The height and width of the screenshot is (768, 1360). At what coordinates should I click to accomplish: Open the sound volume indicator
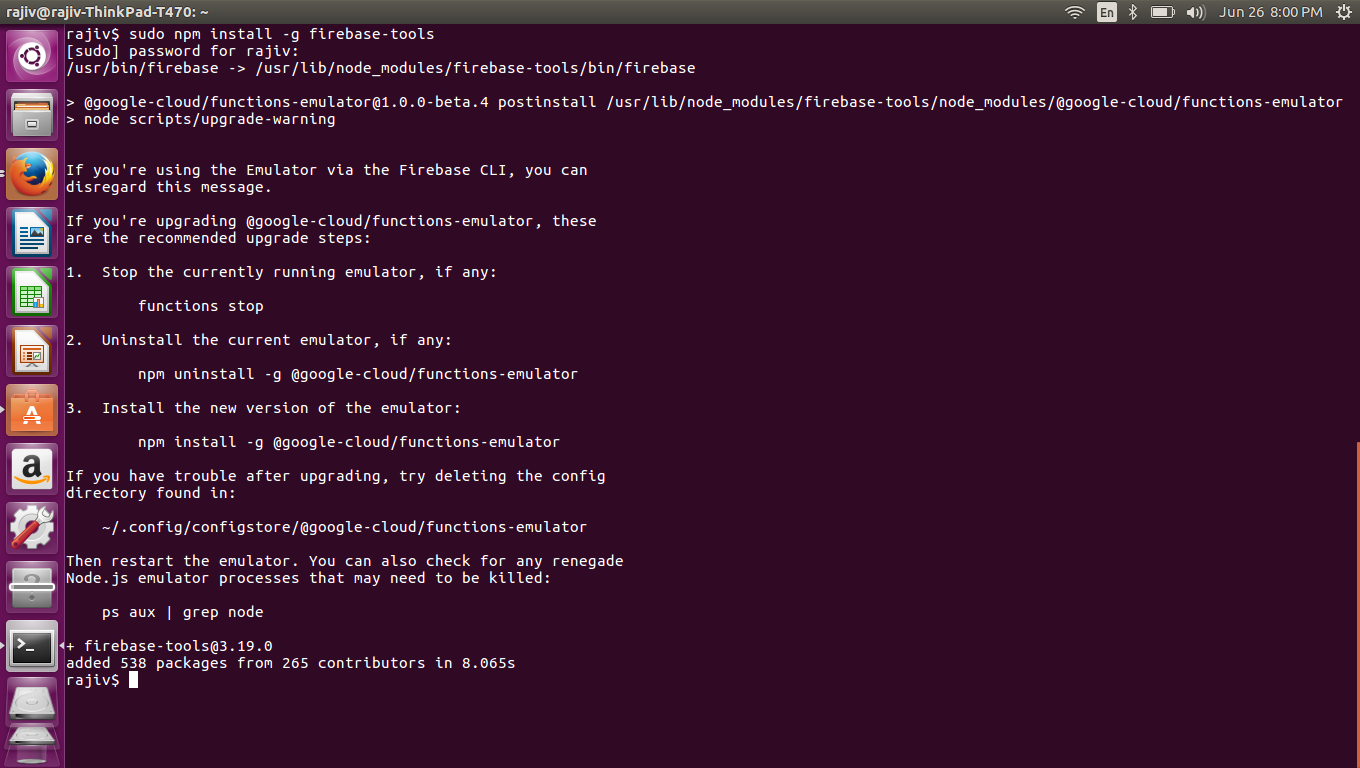1195,12
